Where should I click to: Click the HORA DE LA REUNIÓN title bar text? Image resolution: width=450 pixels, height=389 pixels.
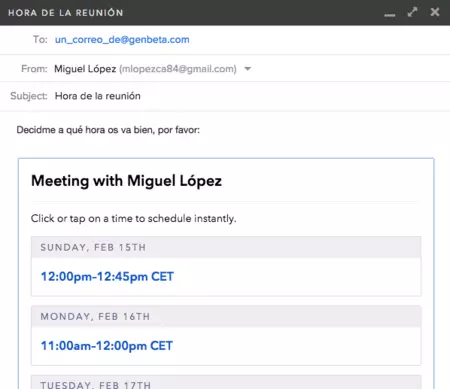pos(66,13)
